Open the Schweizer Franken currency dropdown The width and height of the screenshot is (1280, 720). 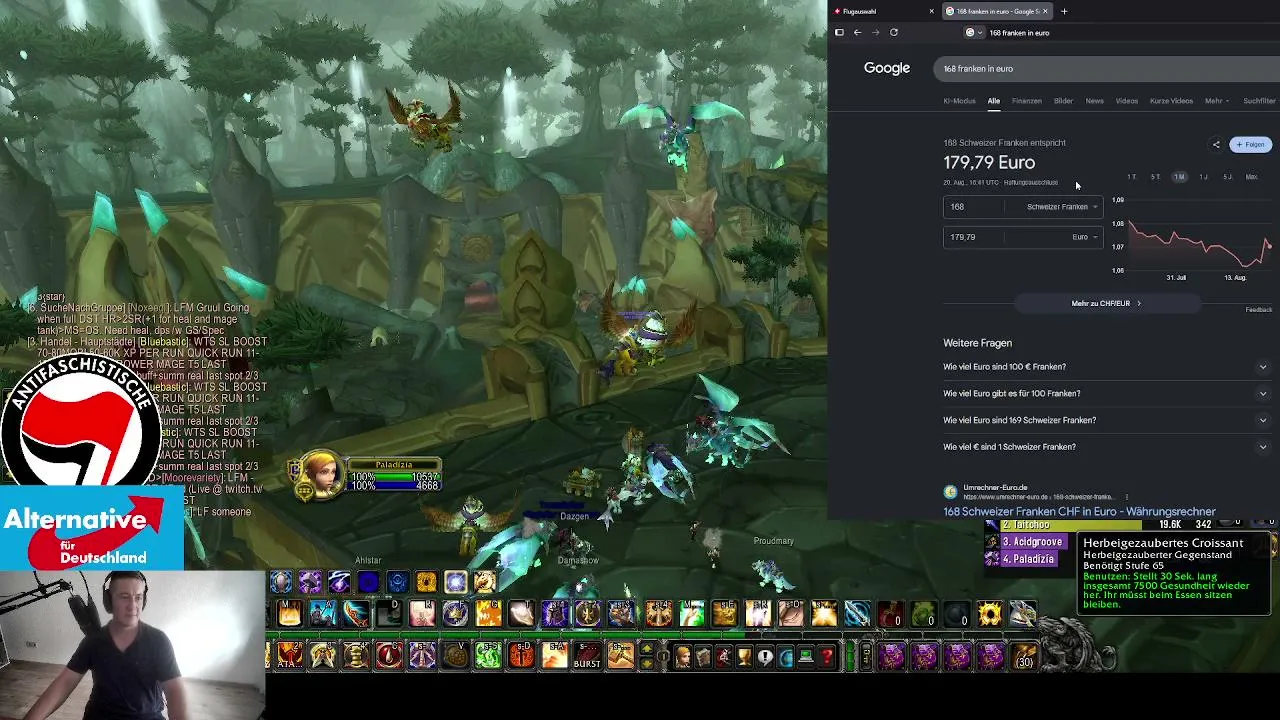point(1062,207)
